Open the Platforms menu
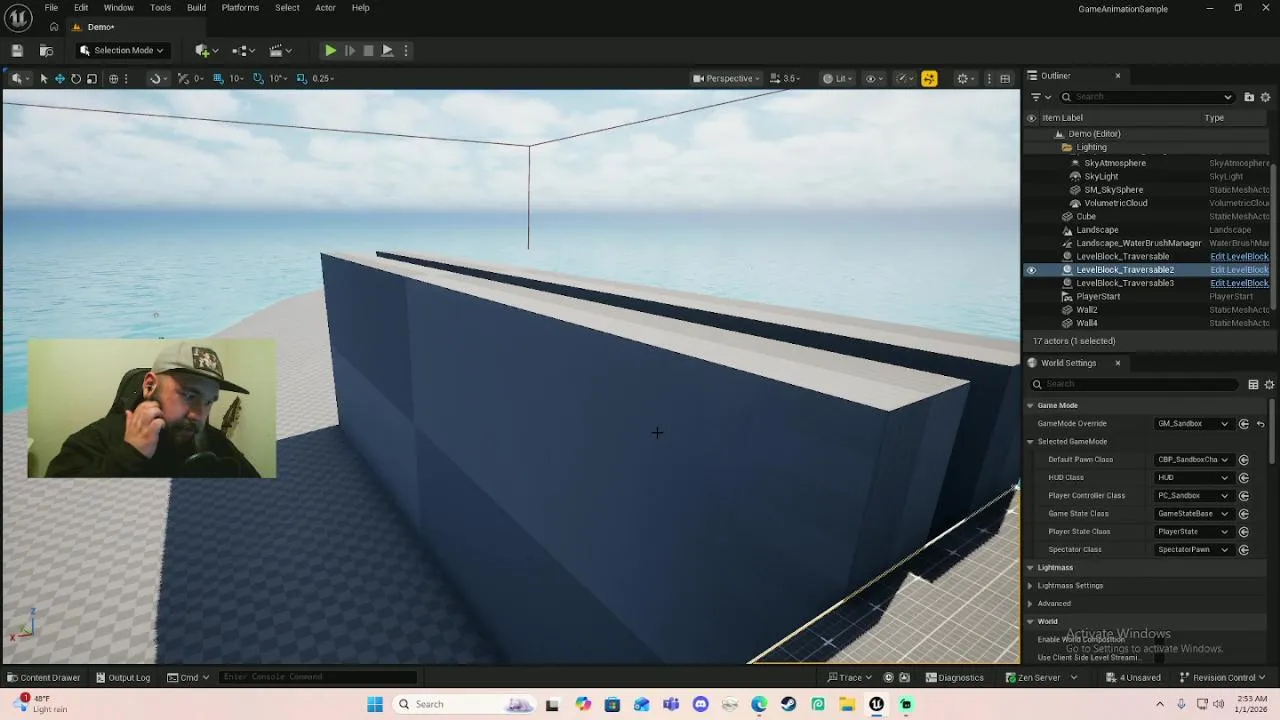1280x720 pixels. point(240,8)
